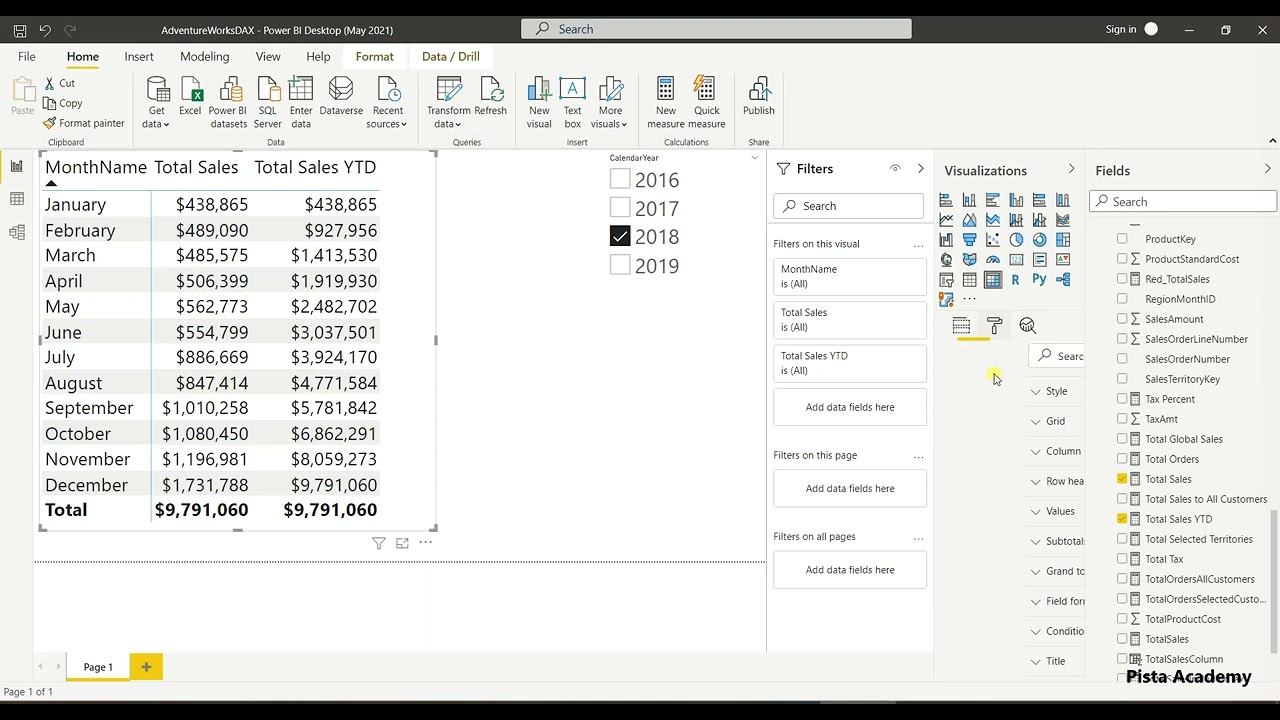Image resolution: width=1280 pixels, height=720 pixels.
Task: Click the Fields pane search box
Action: point(1183,201)
